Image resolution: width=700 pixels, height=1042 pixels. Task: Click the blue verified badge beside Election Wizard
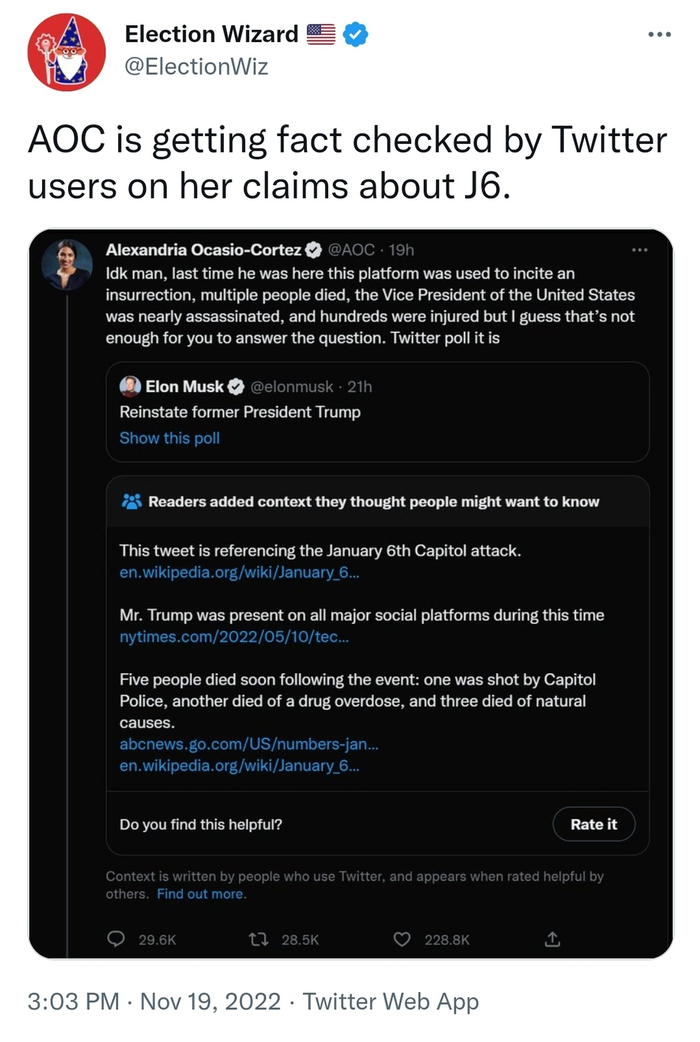355,35
